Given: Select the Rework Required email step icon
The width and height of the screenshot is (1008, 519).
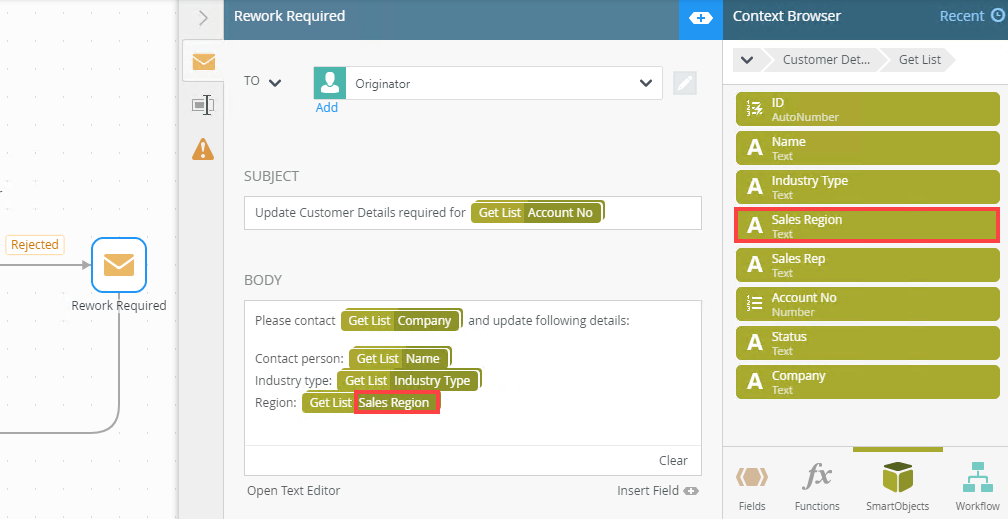Looking at the screenshot, I should 119,265.
